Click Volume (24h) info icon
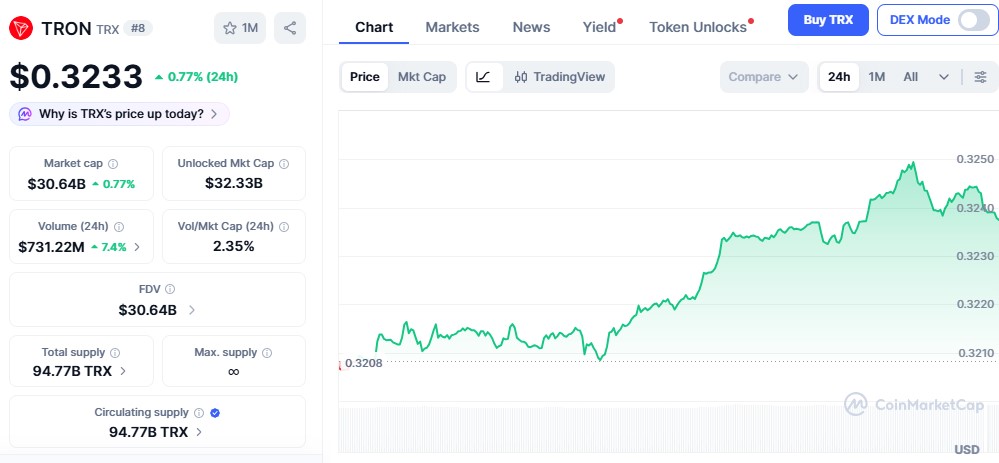The image size is (999, 463). click(119, 227)
